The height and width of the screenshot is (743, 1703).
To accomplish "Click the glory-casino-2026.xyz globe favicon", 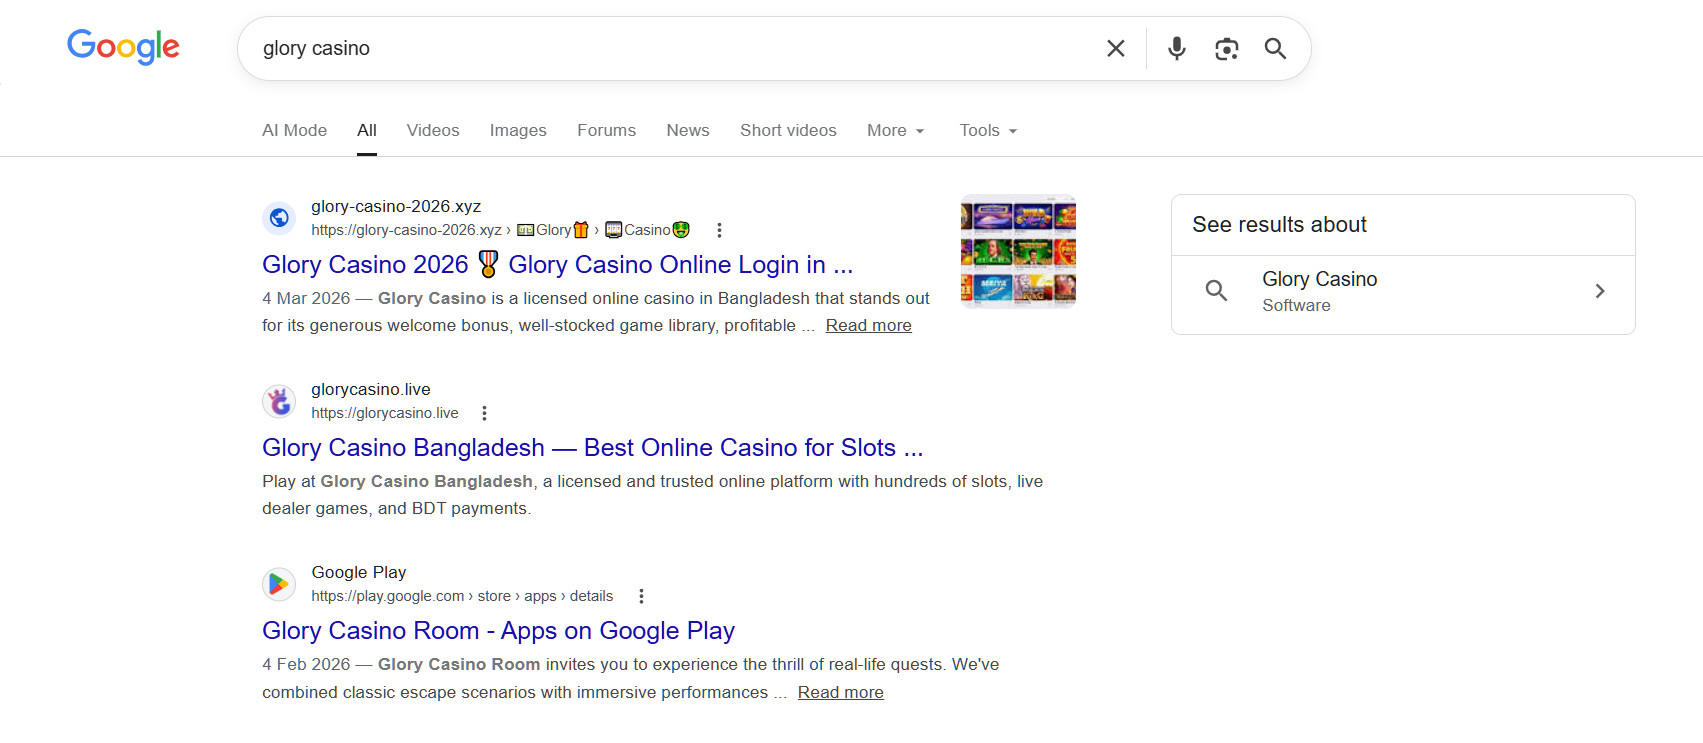I will click(279, 217).
